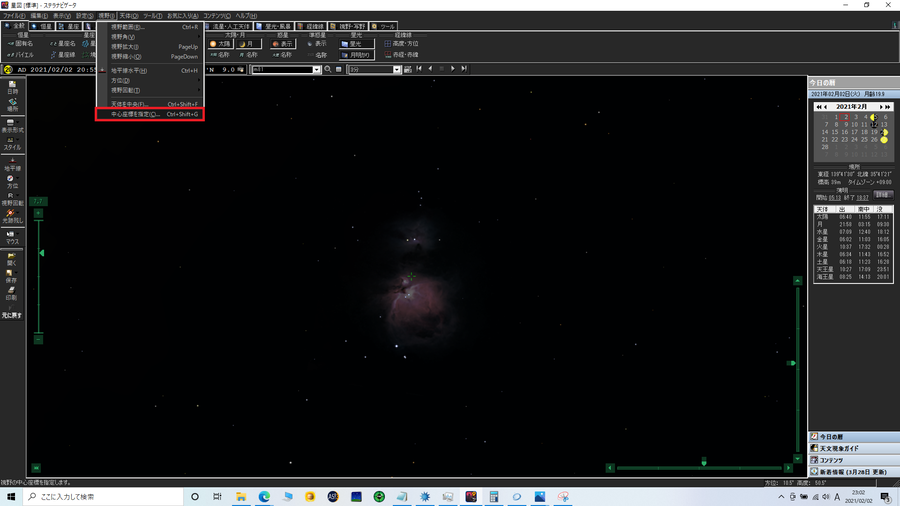Open the time step 1分 dropdown
This screenshot has width=900, height=506.
[397, 70]
